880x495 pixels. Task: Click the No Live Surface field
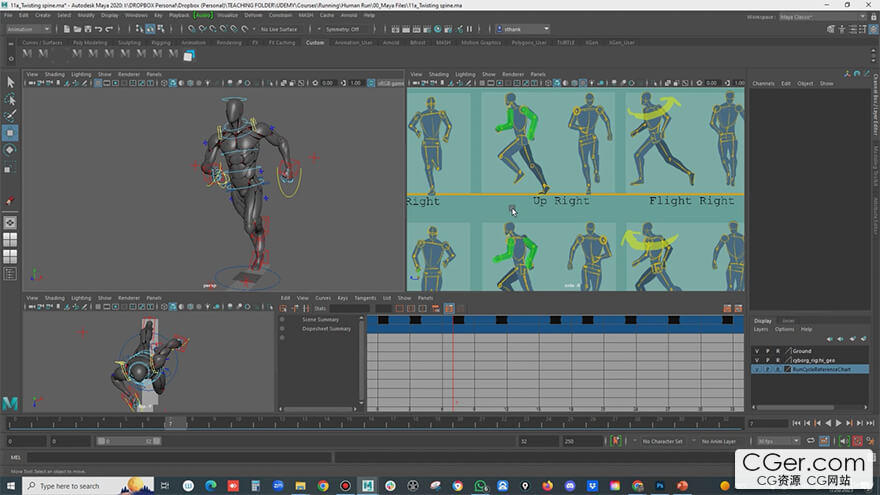coord(279,29)
